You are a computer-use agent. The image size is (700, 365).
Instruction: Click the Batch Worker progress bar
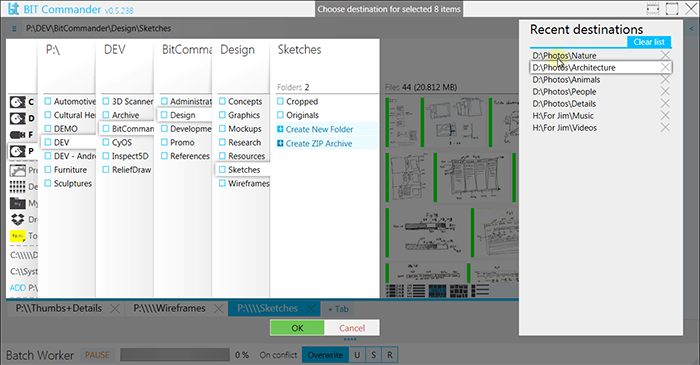point(175,355)
